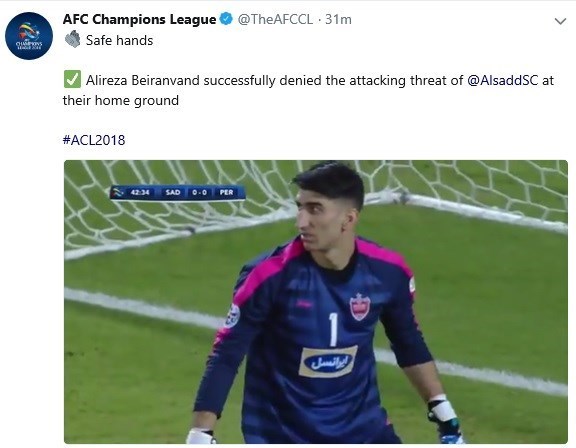Click the 0-0 score in the video
This screenshot has width=576, height=448.
[199, 192]
